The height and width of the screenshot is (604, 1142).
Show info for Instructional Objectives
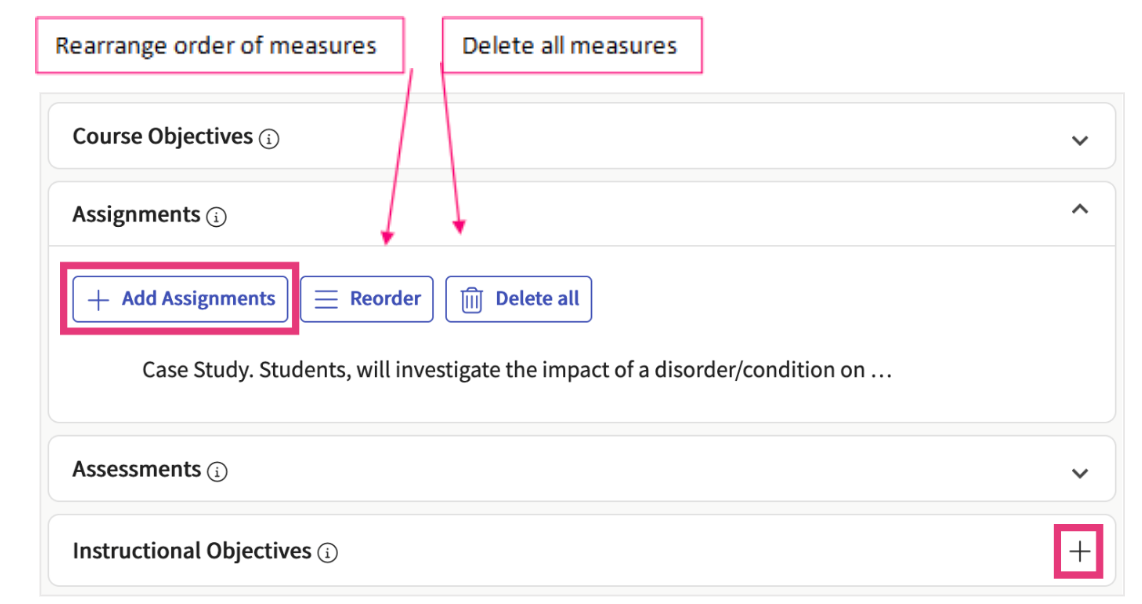point(327,553)
